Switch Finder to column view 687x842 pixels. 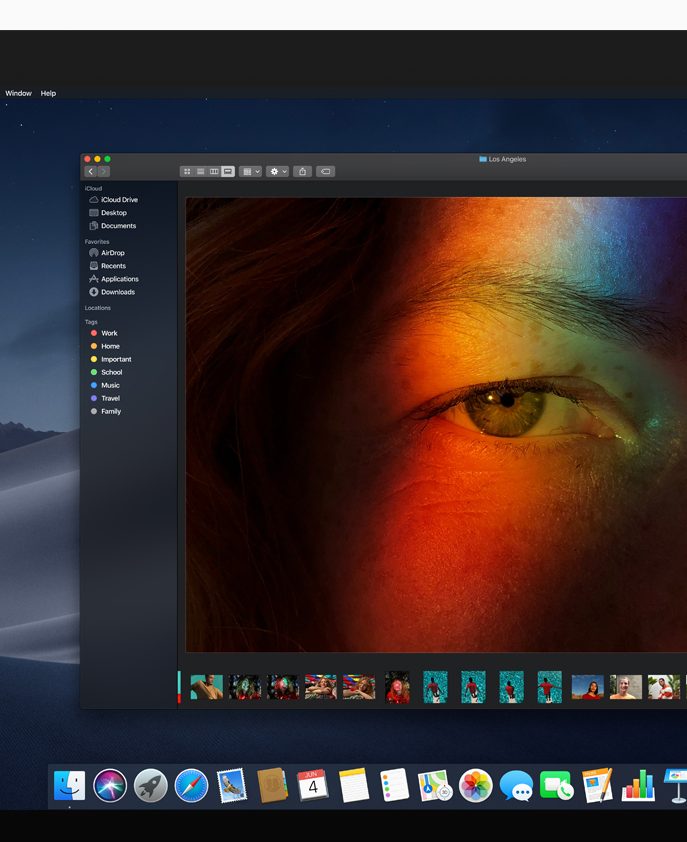[214, 172]
